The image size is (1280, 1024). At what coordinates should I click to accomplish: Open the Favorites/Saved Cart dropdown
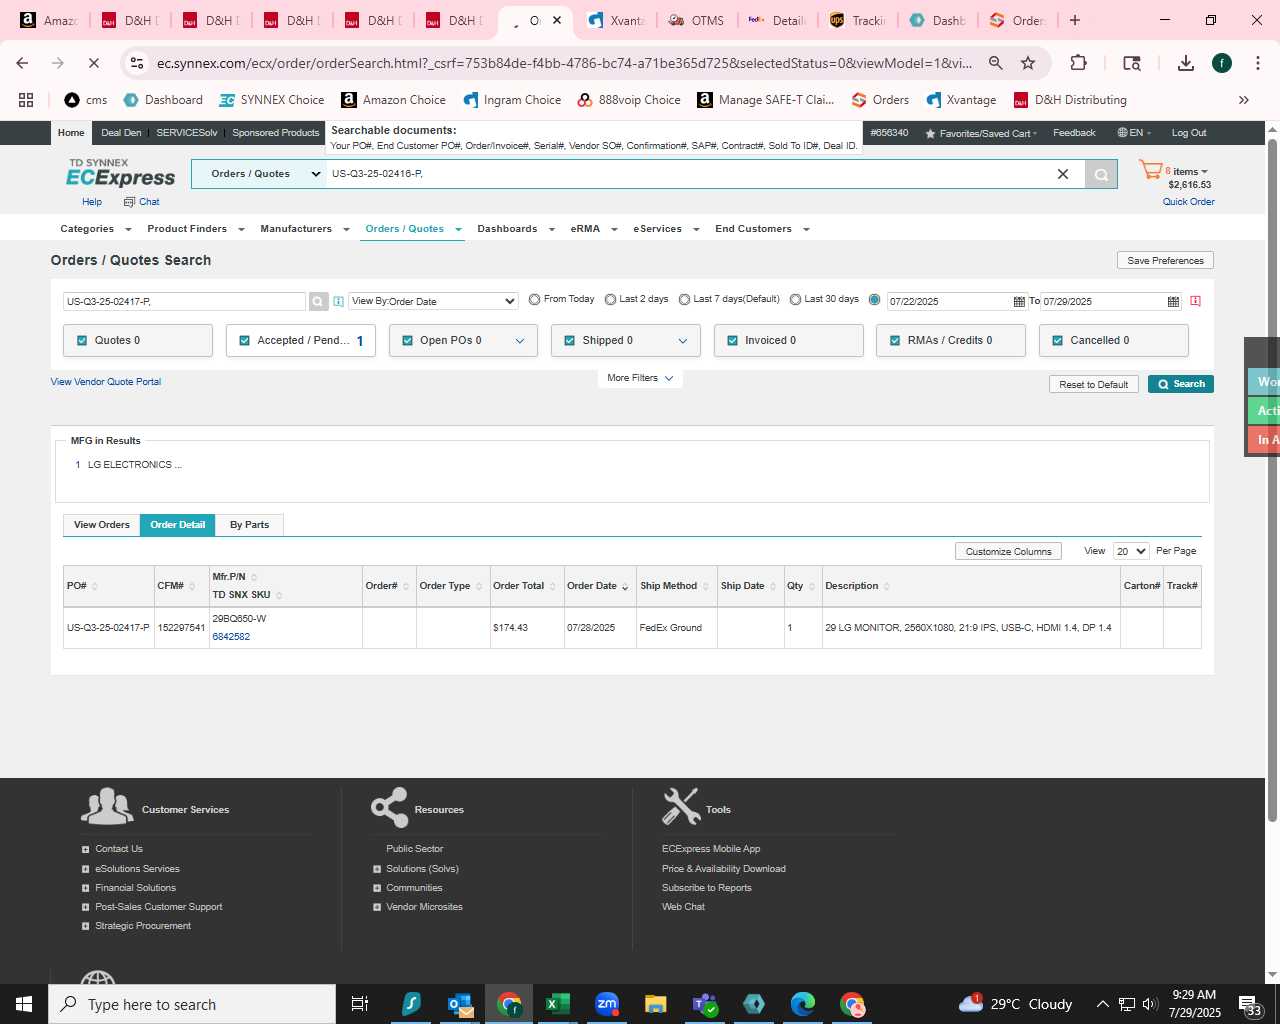pyautogui.click(x=981, y=133)
